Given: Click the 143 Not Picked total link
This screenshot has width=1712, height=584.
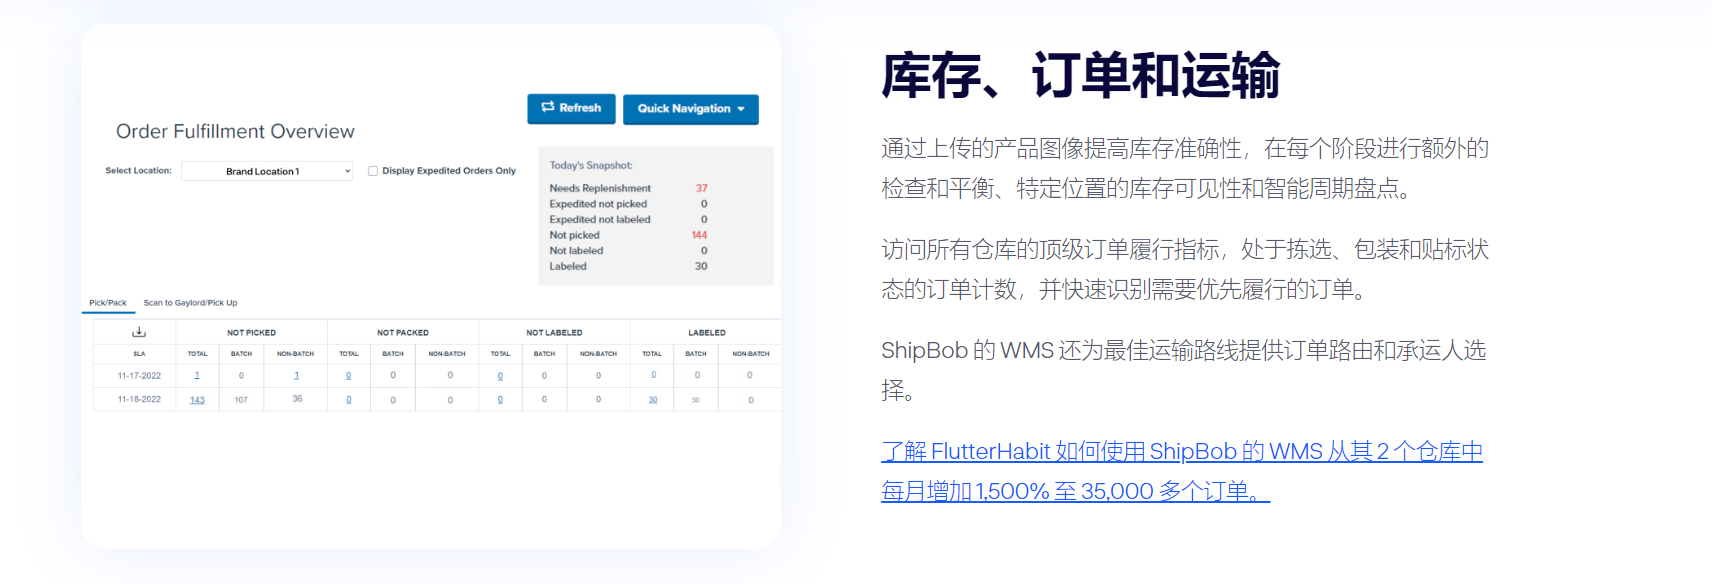Looking at the screenshot, I should (197, 400).
